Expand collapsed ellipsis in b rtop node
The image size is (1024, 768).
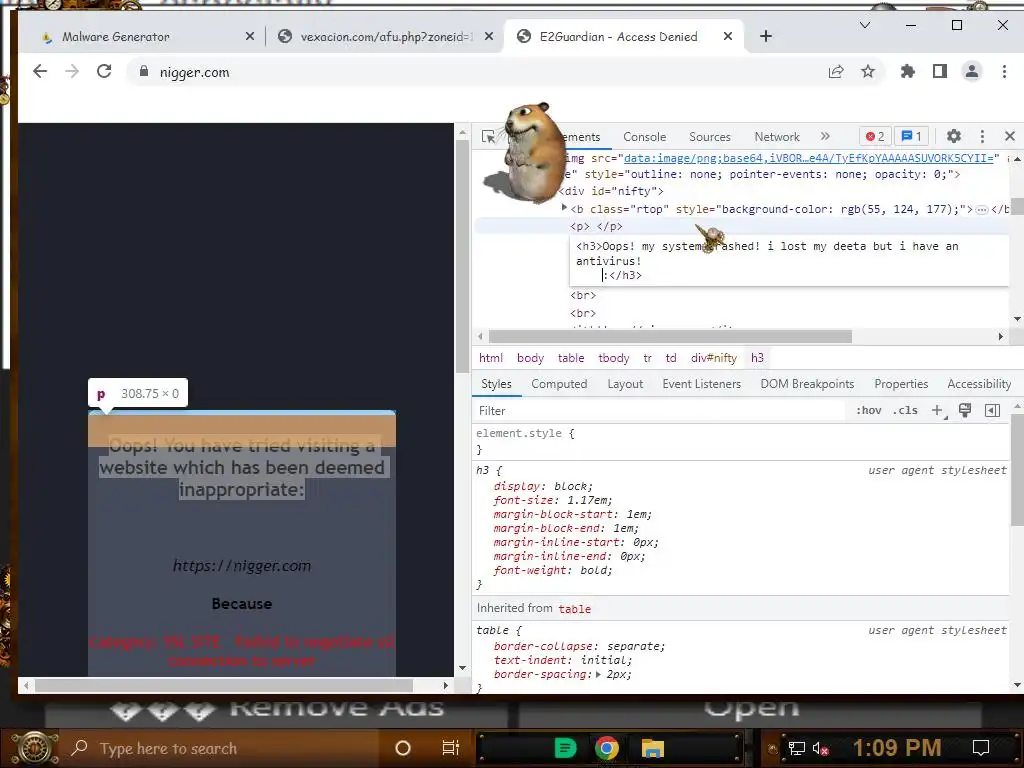pos(982,210)
